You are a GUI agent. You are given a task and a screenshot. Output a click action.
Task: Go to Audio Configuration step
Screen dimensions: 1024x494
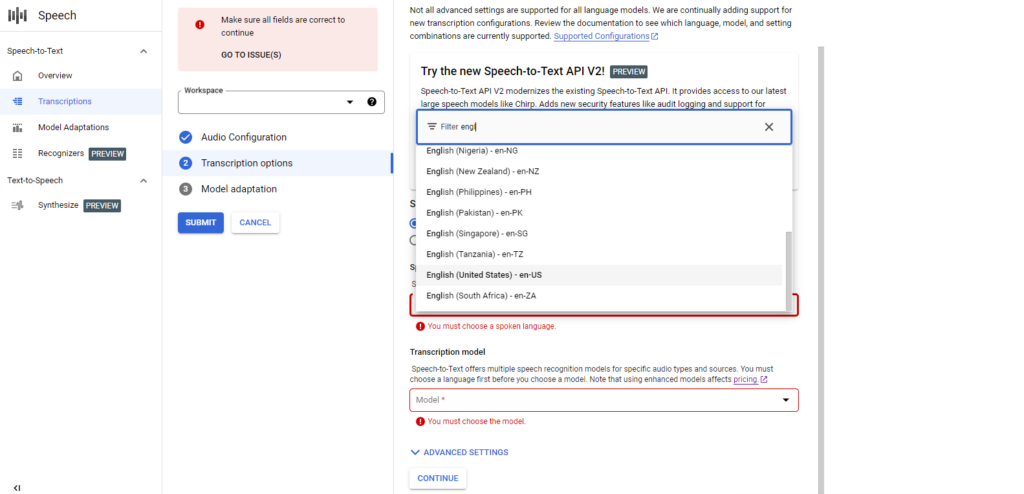(243, 137)
